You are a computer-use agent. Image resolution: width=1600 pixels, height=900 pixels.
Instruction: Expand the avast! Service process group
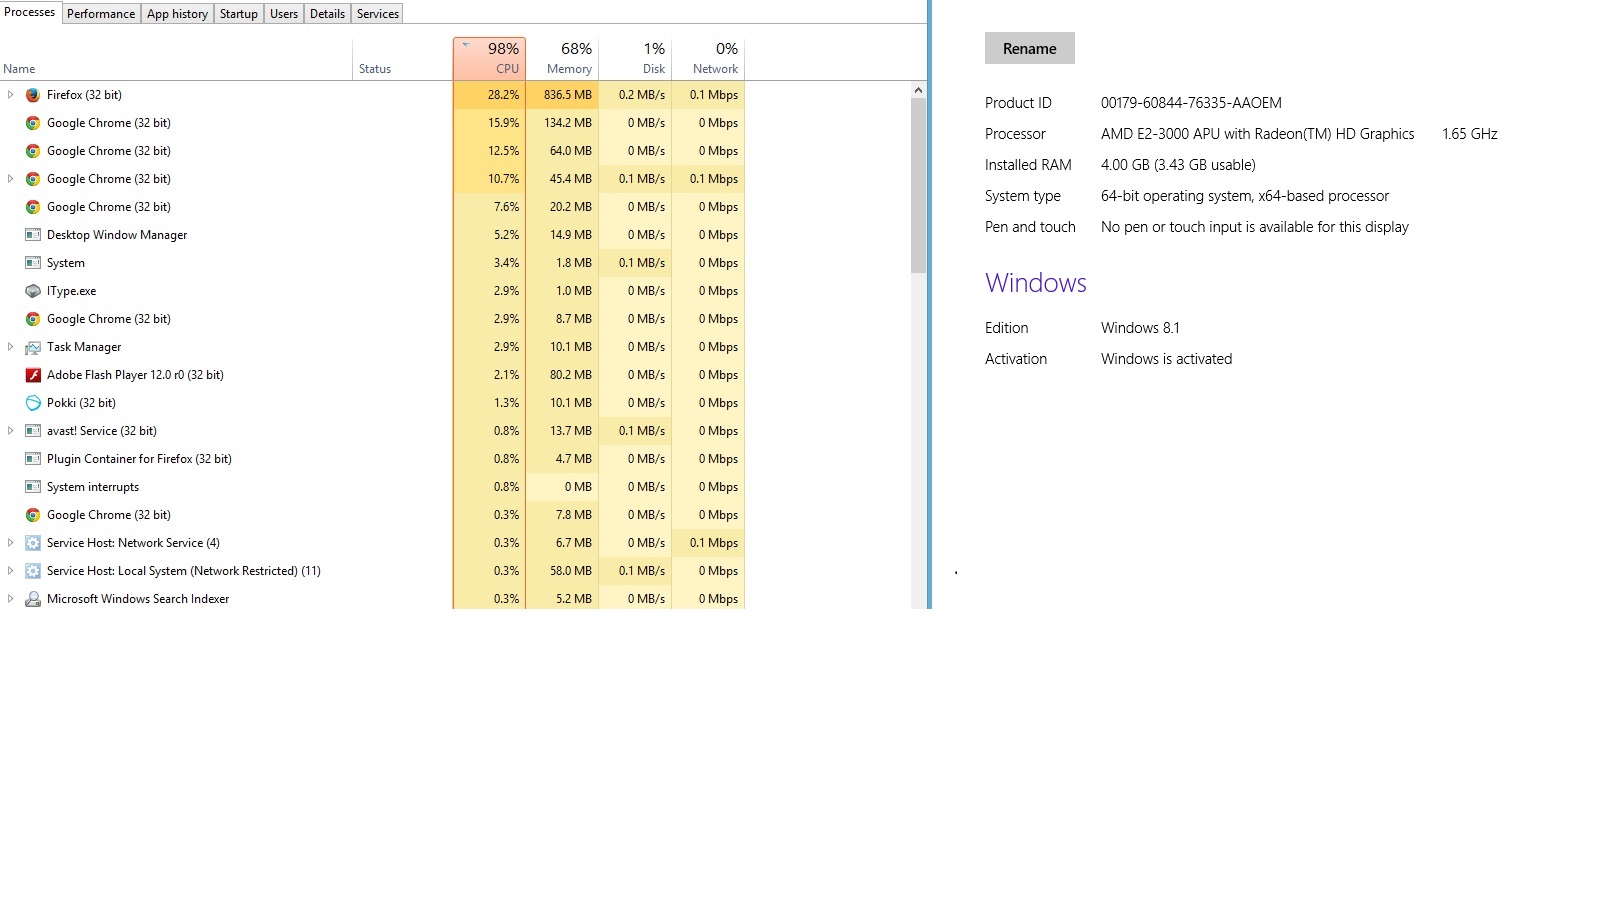[10, 431]
